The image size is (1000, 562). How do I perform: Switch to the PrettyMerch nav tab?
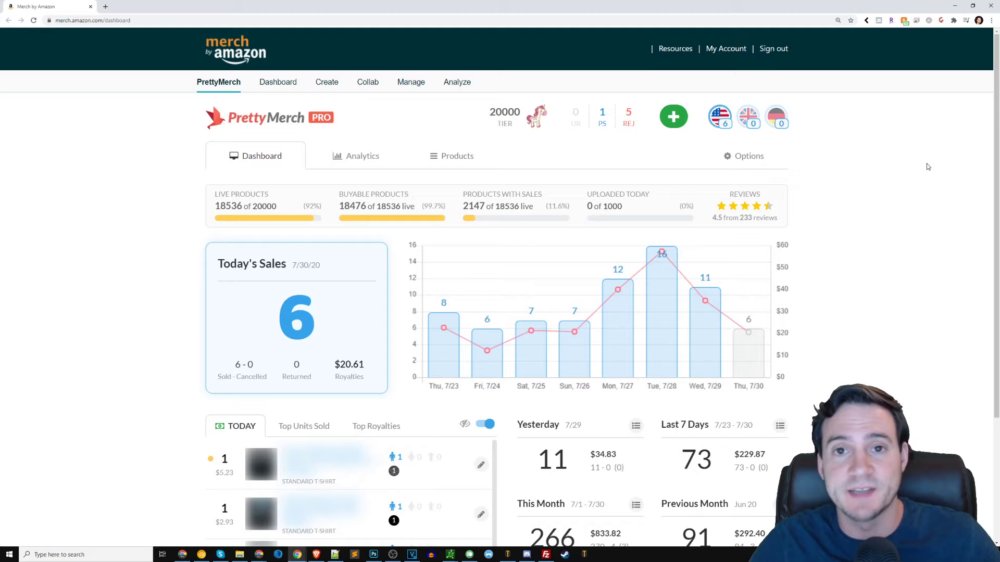click(x=218, y=82)
